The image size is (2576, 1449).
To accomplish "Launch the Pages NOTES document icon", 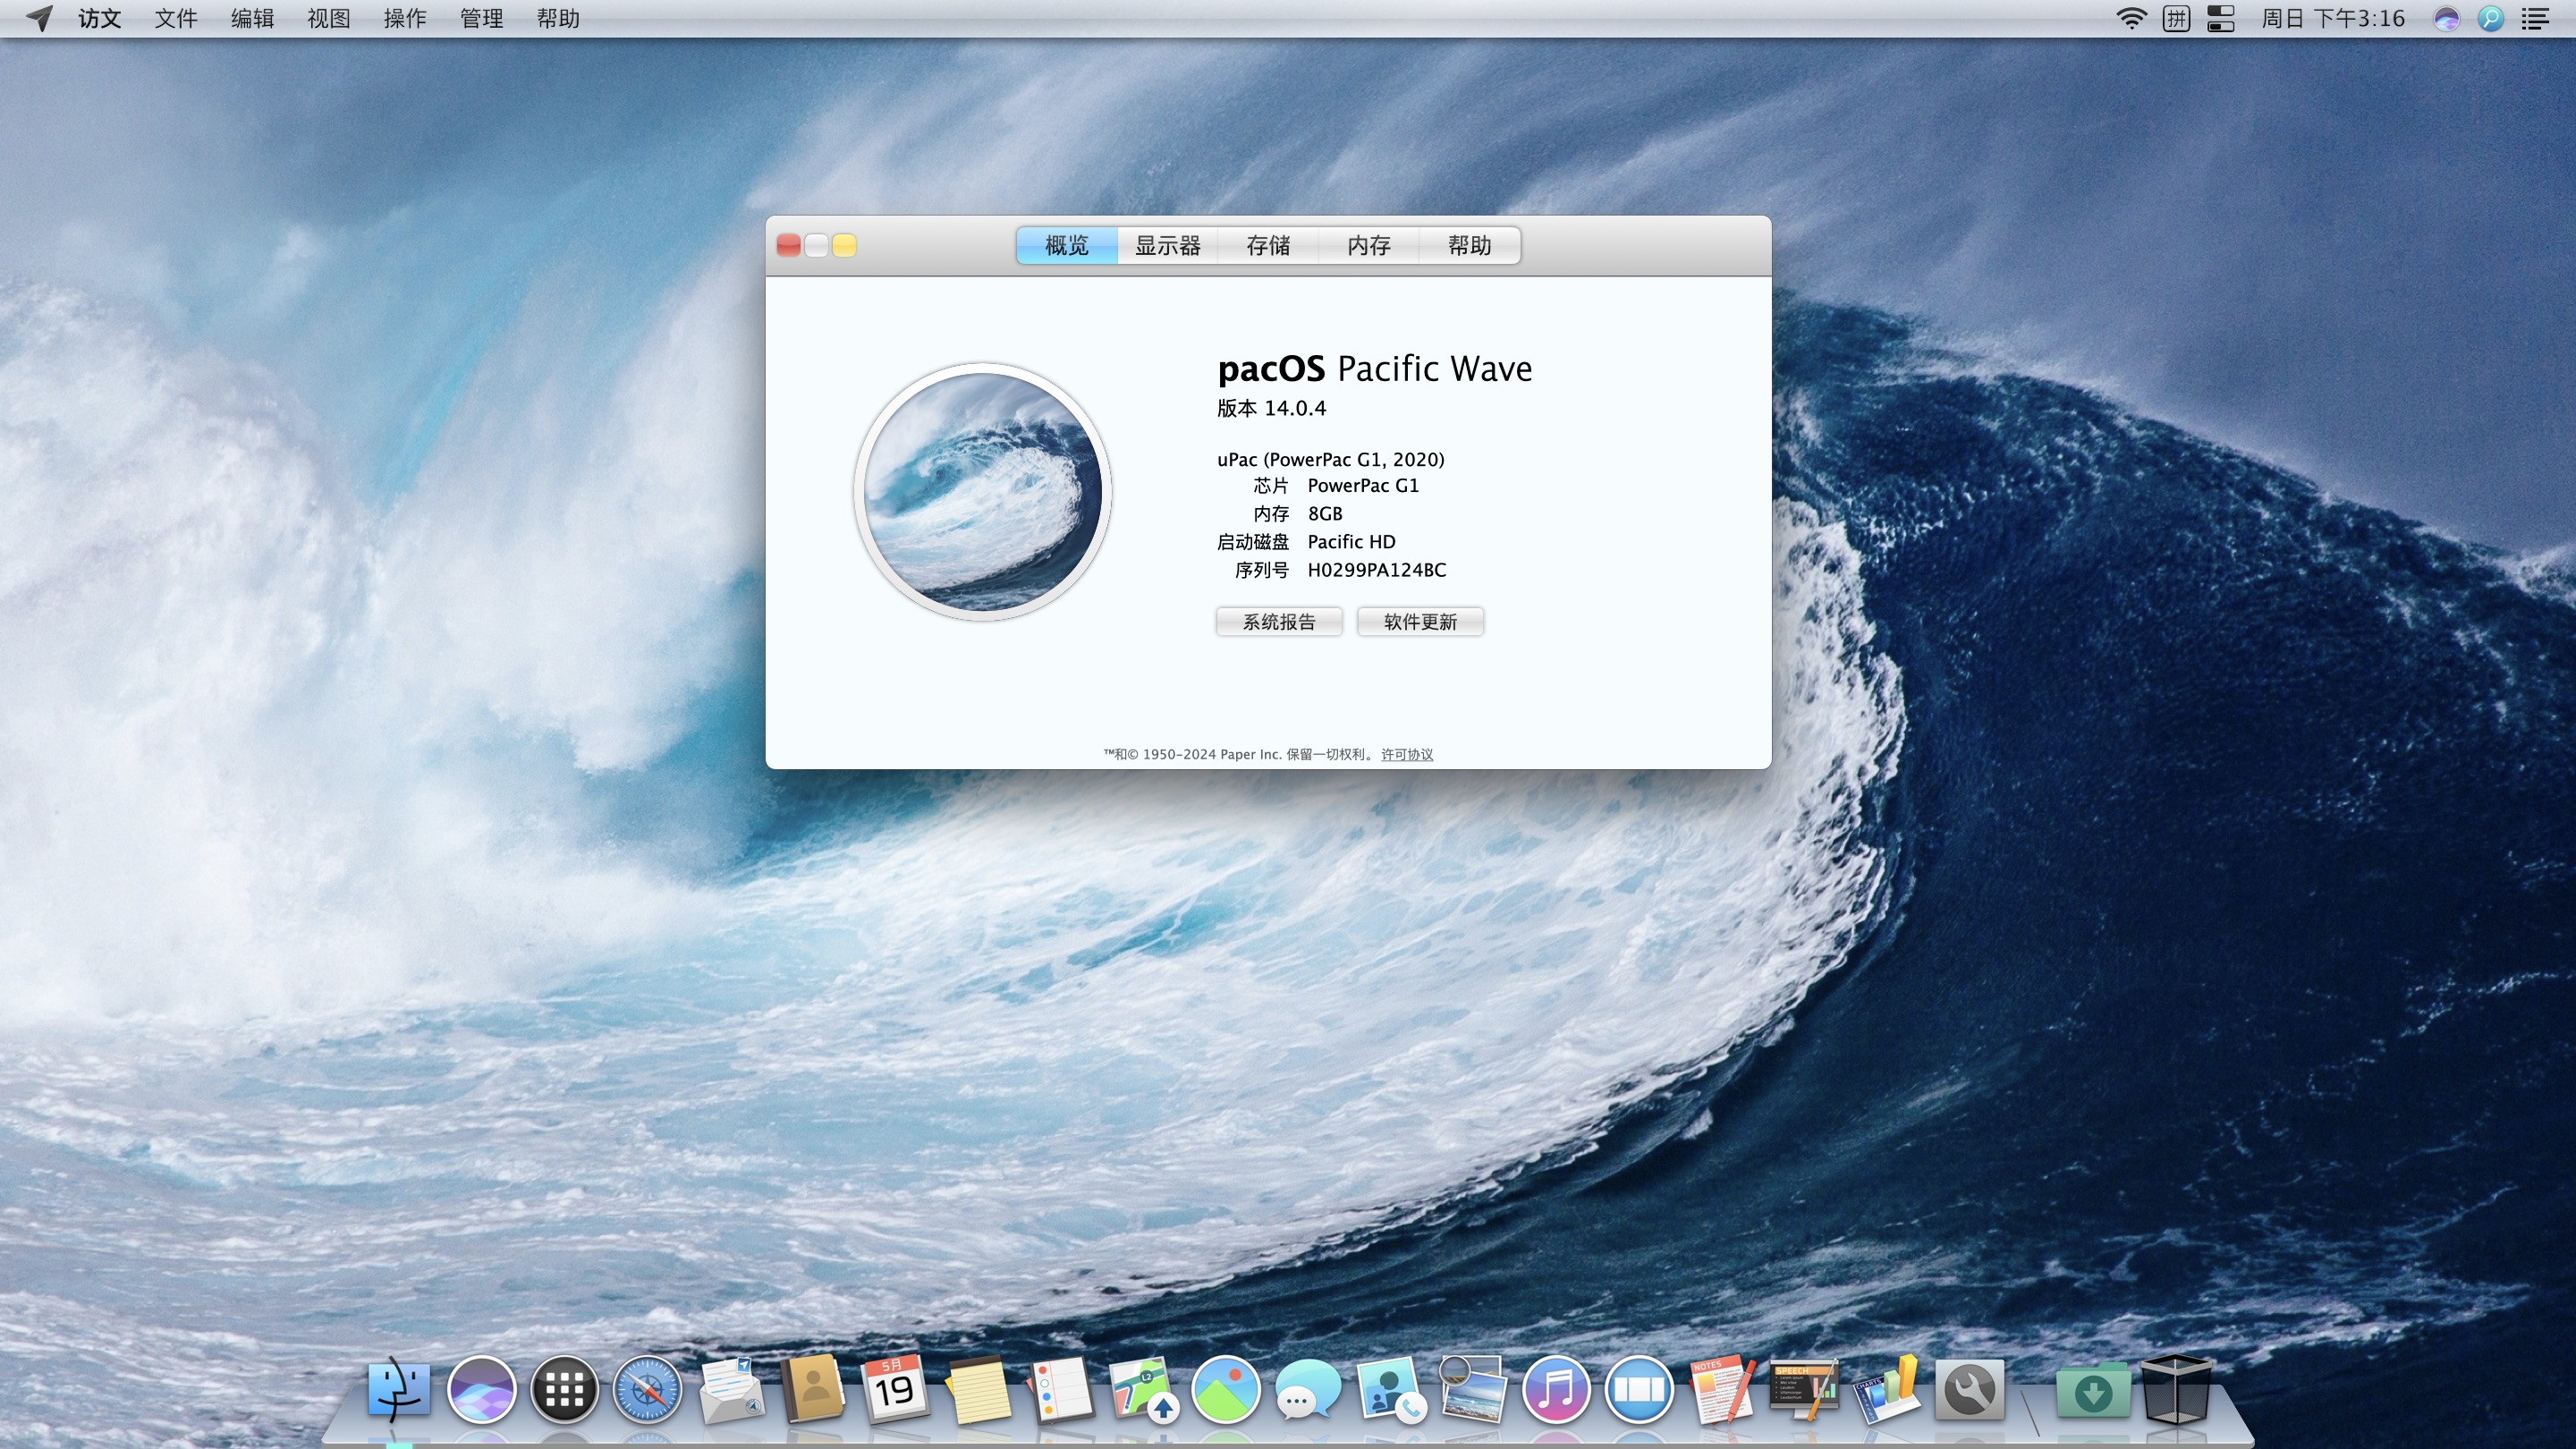I will (x=1721, y=1389).
